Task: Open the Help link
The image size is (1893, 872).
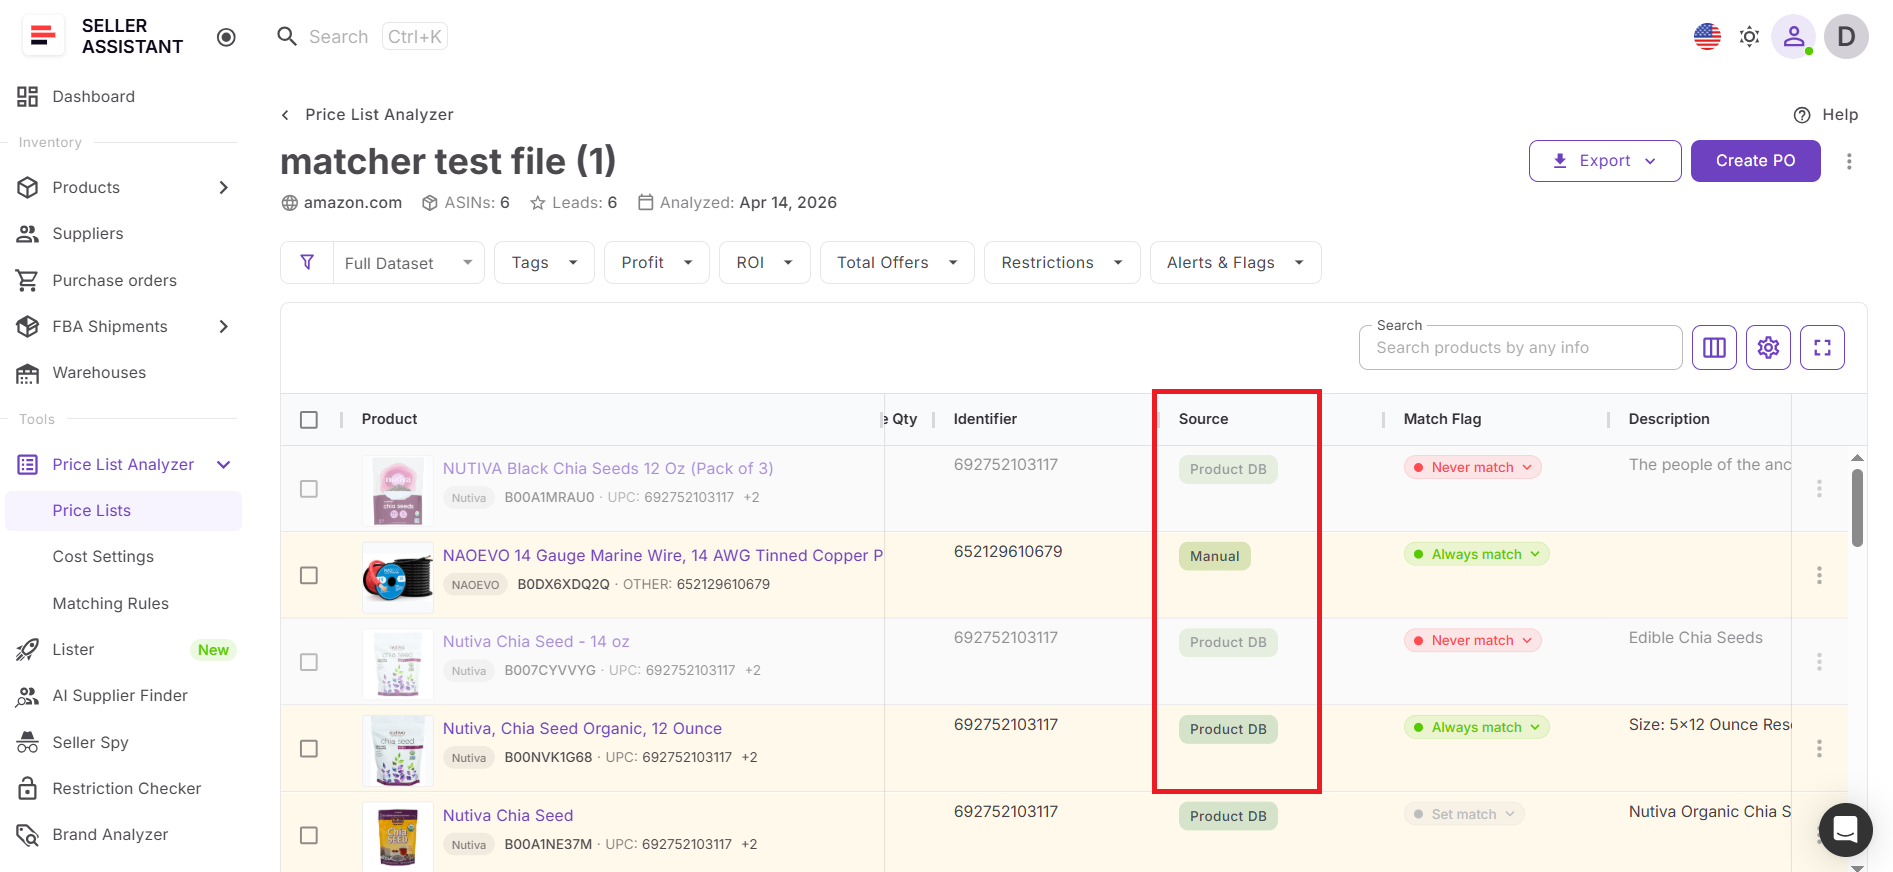Action: tap(1826, 115)
